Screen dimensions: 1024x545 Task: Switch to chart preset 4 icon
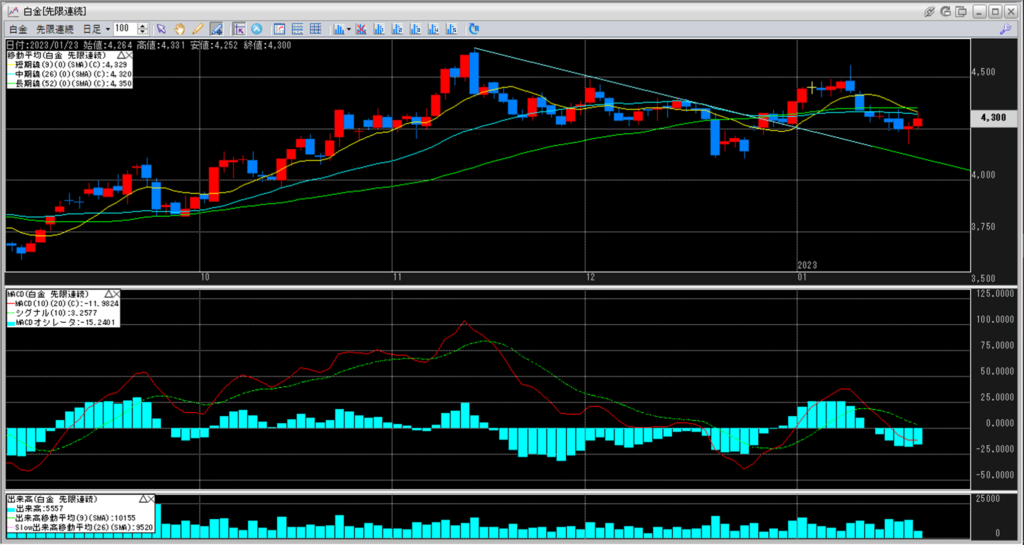click(433, 29)
